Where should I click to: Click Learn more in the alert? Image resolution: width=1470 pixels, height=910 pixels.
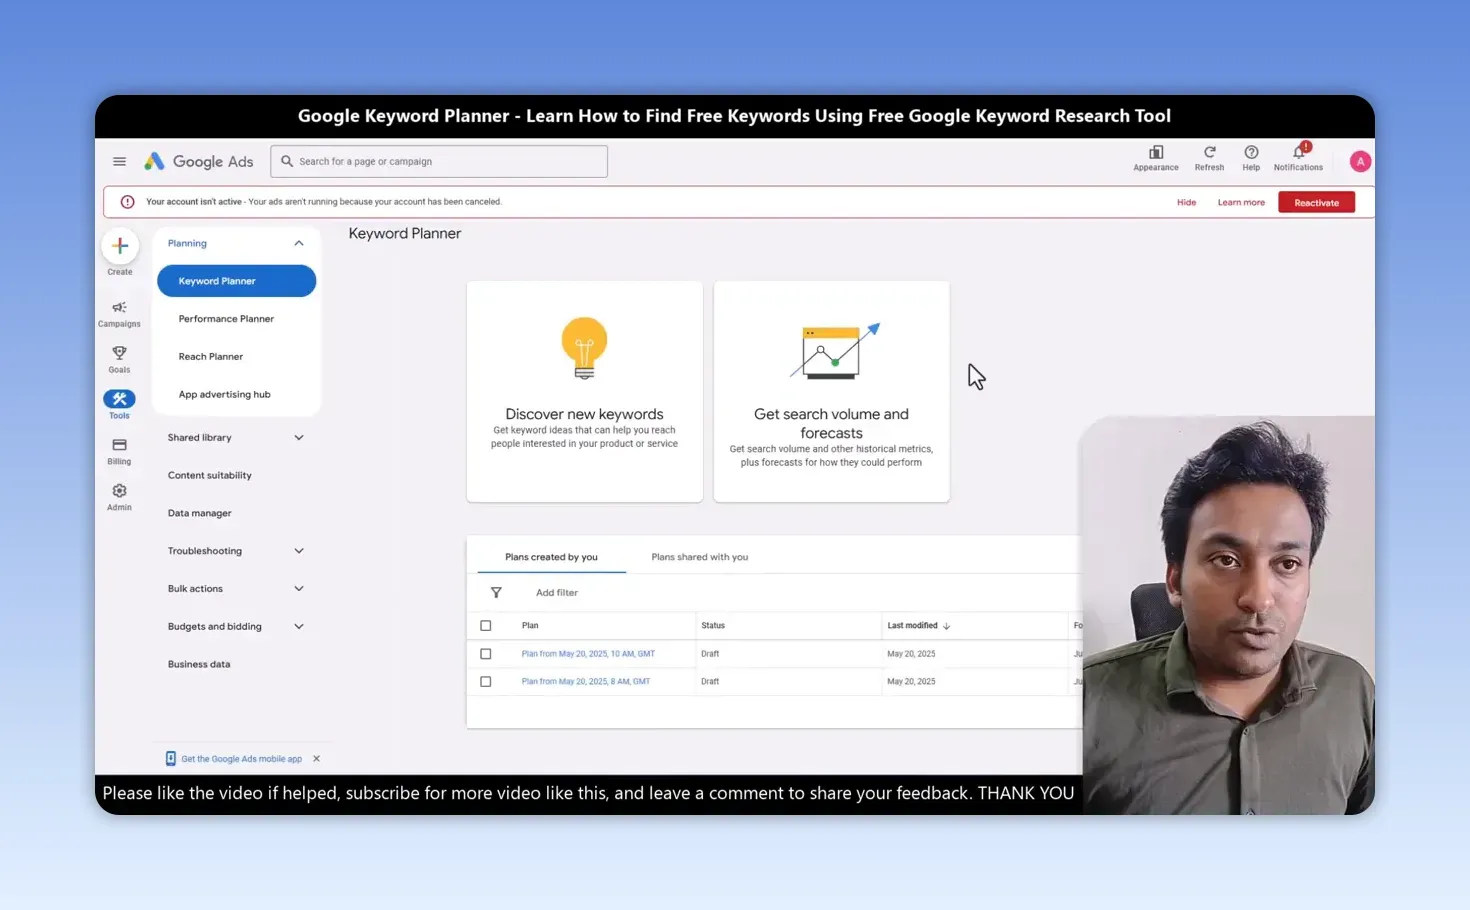(1241, 202)
